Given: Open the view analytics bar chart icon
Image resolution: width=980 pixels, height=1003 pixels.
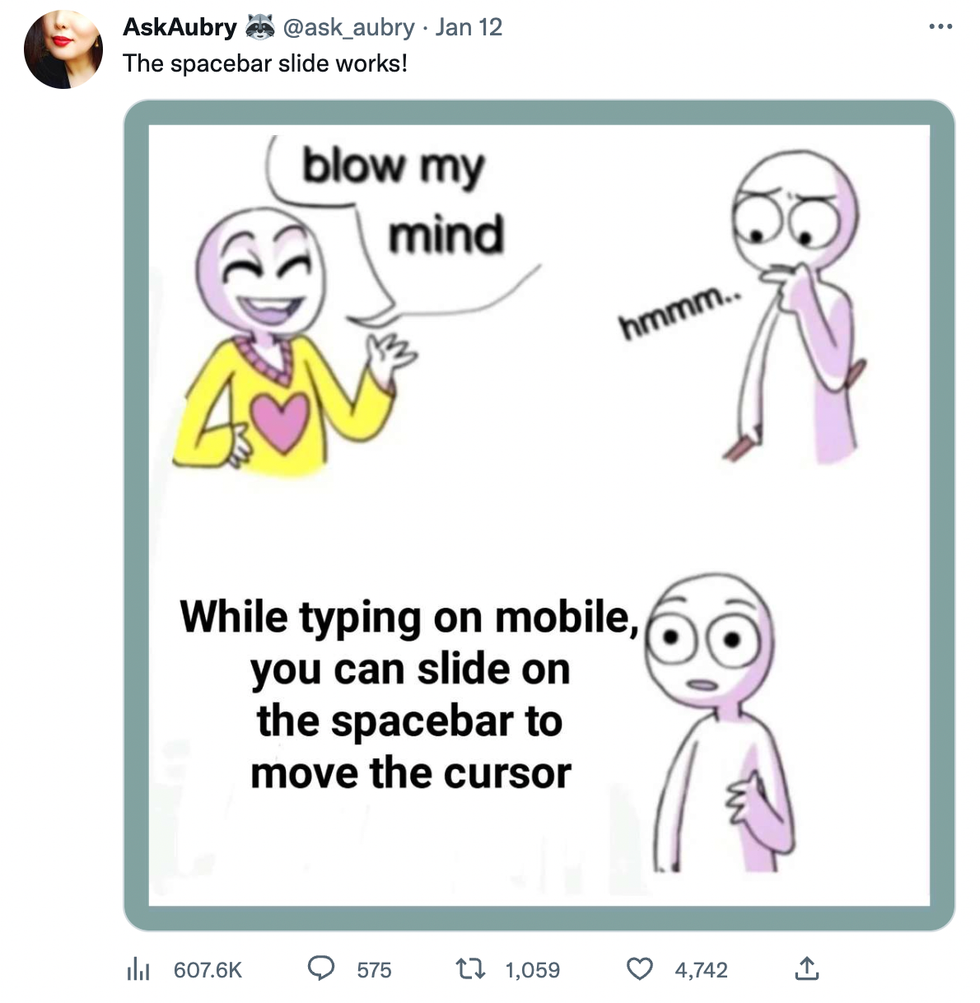Looking at the screenshot, I should 139,968.
